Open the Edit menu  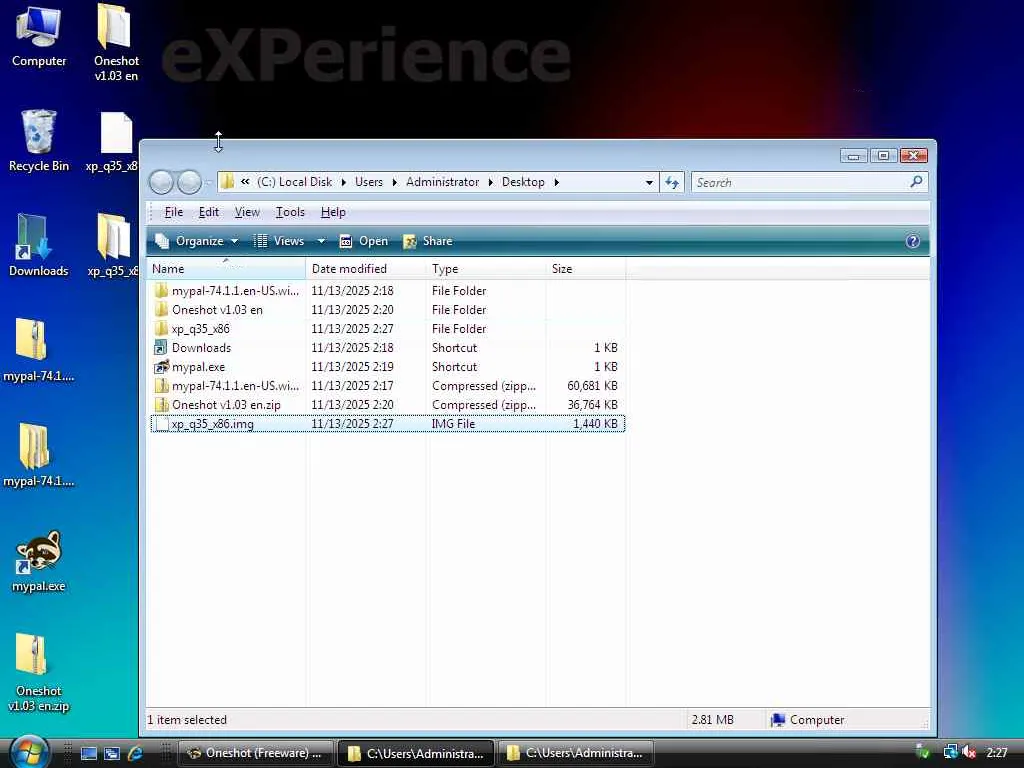point(209,212)
